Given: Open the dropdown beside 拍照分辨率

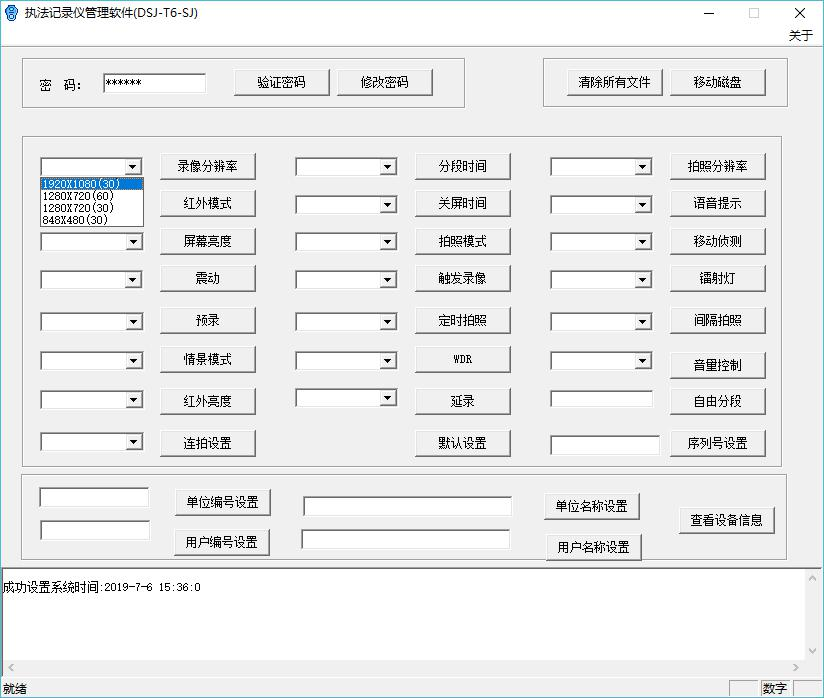Looking at the screenshot, I should click(x=643, y=167).
